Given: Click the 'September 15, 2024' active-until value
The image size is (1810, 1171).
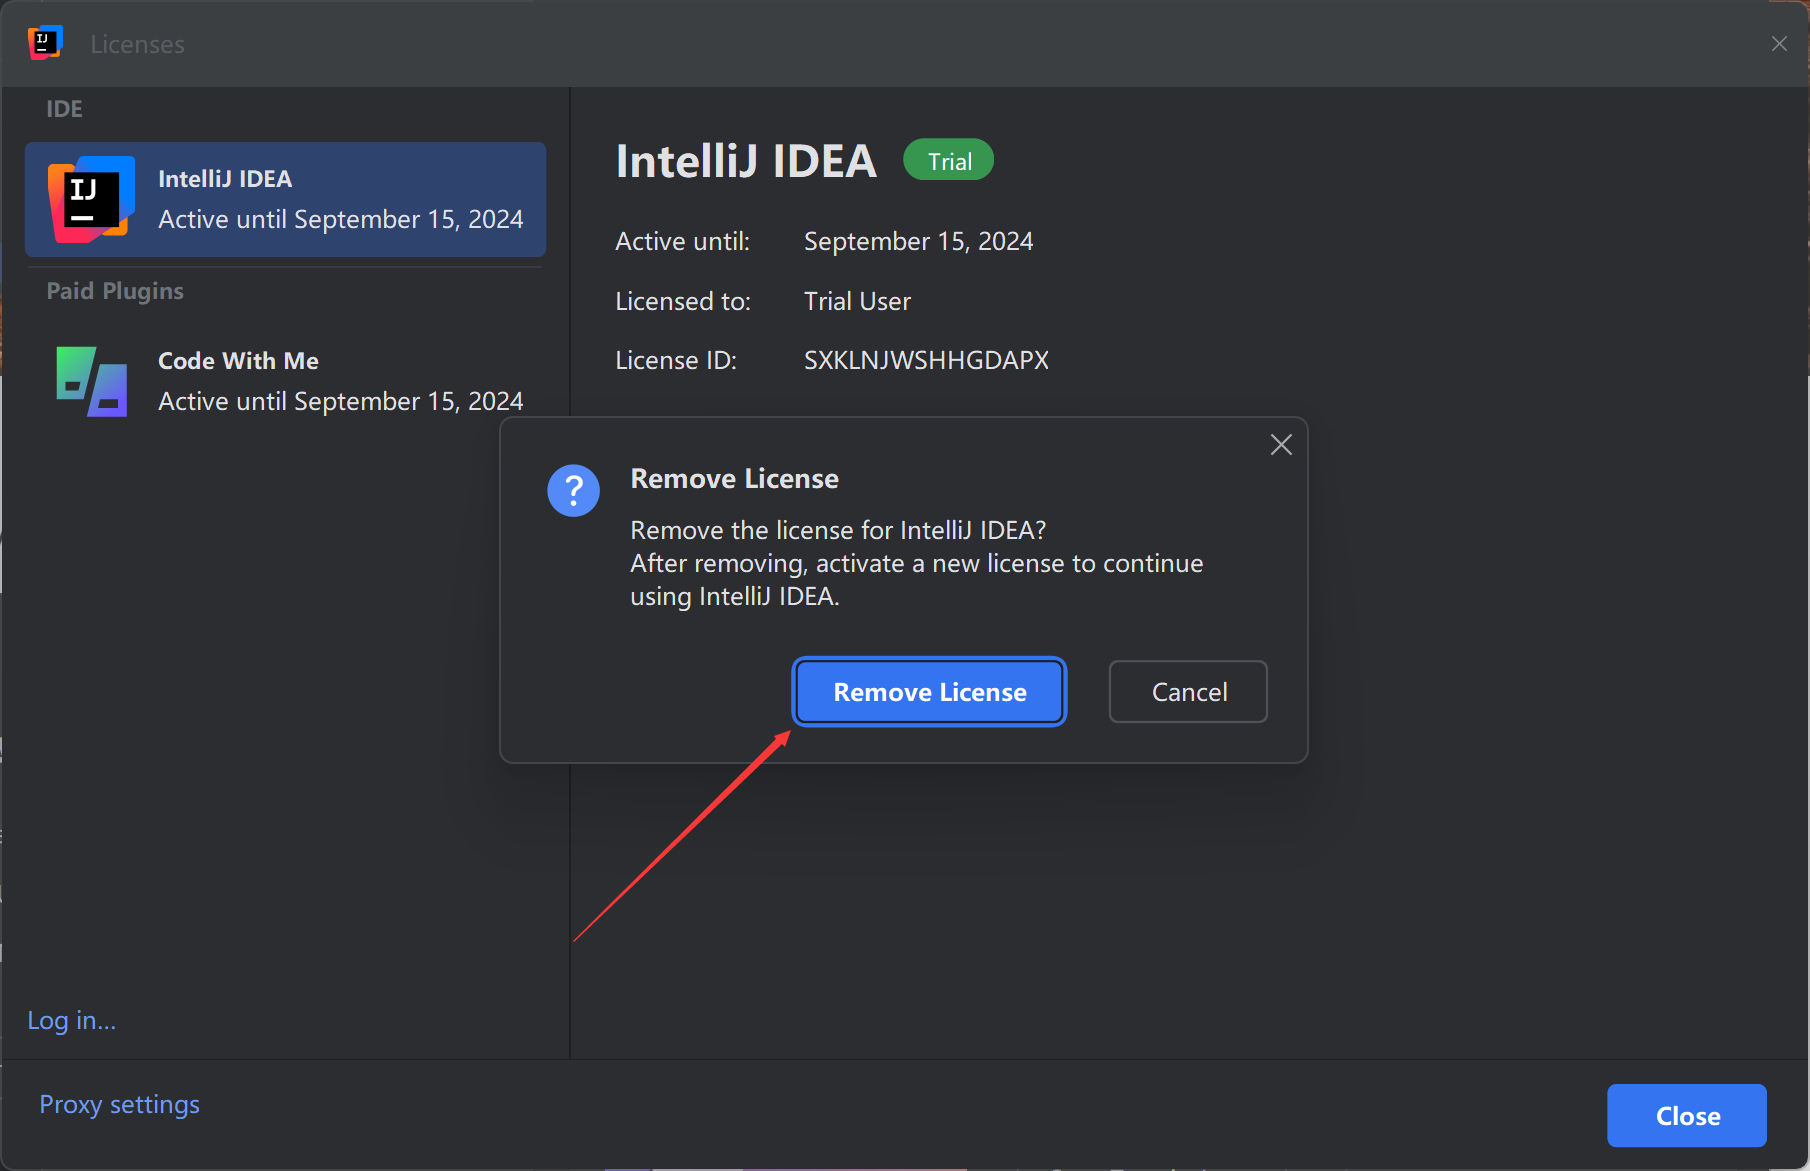Looking at the screenshot, I should tap(918, 242).
